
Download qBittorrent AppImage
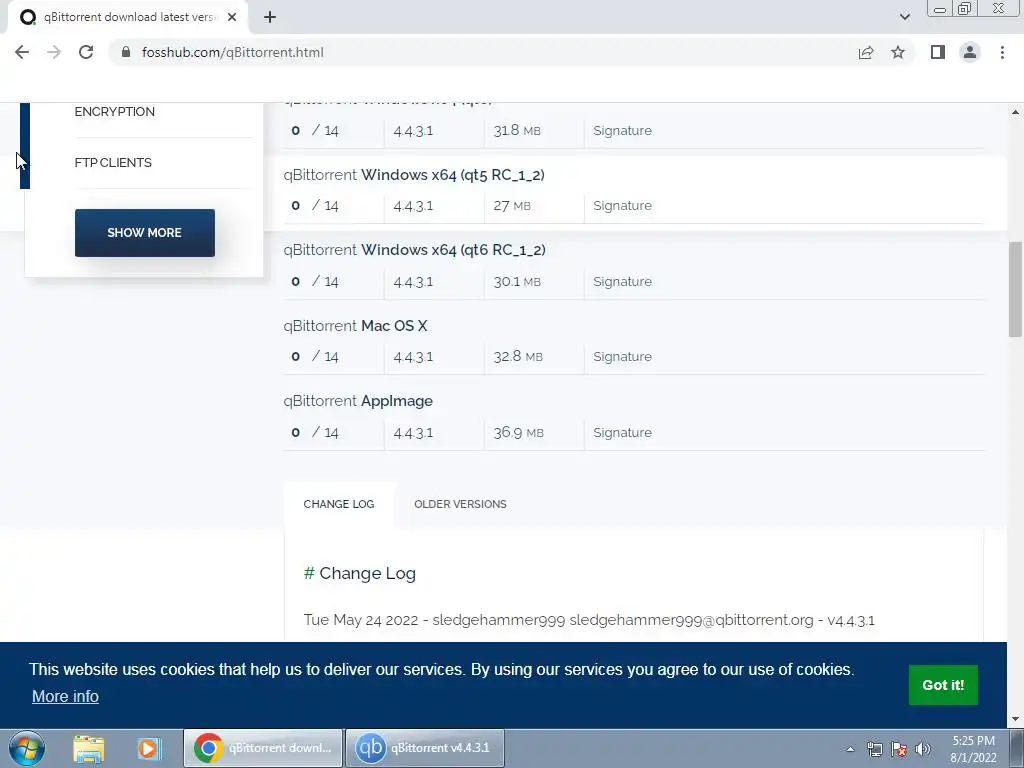[x=358, y=401]
